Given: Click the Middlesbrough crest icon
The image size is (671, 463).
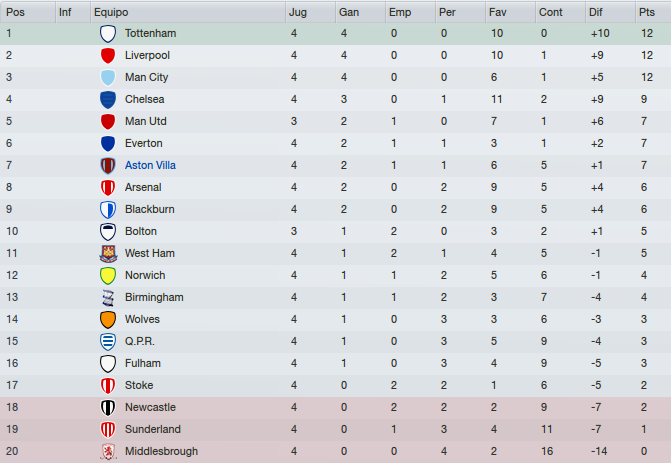Looking at the screenshot, I should pyautogui.click(x=108, y=451).
